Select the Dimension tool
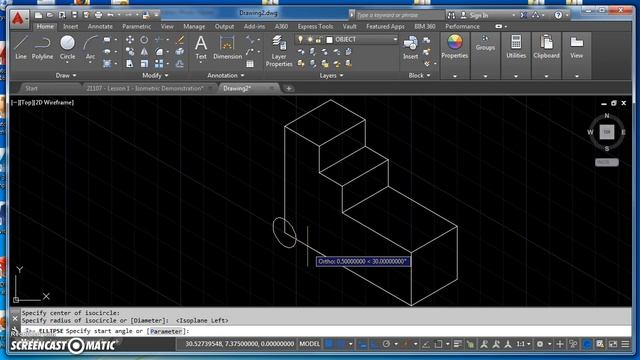 (x=227, y=48)
